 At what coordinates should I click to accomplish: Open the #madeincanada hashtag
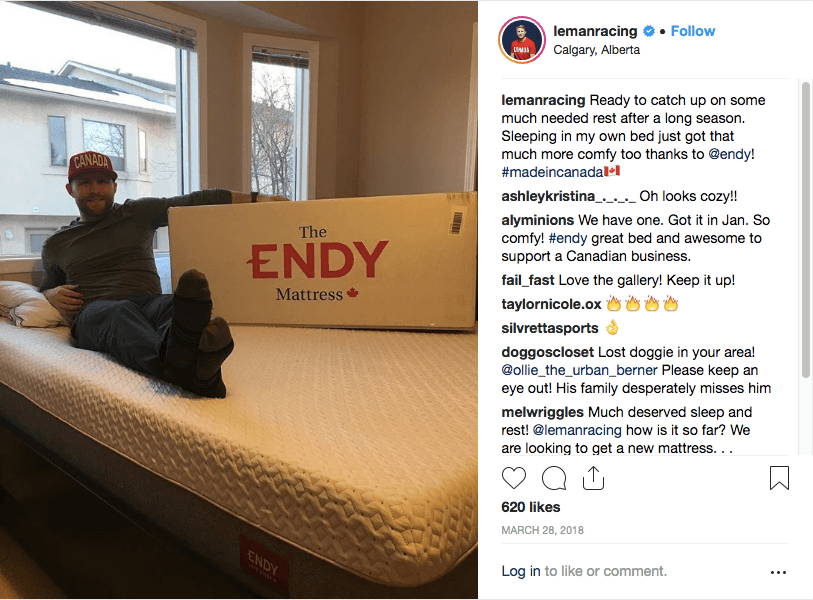[x=552, y=172]
